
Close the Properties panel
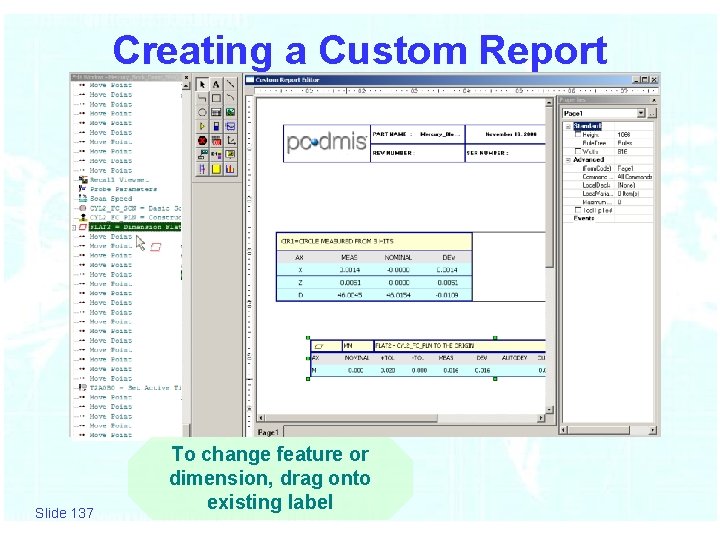click(653, 100)
